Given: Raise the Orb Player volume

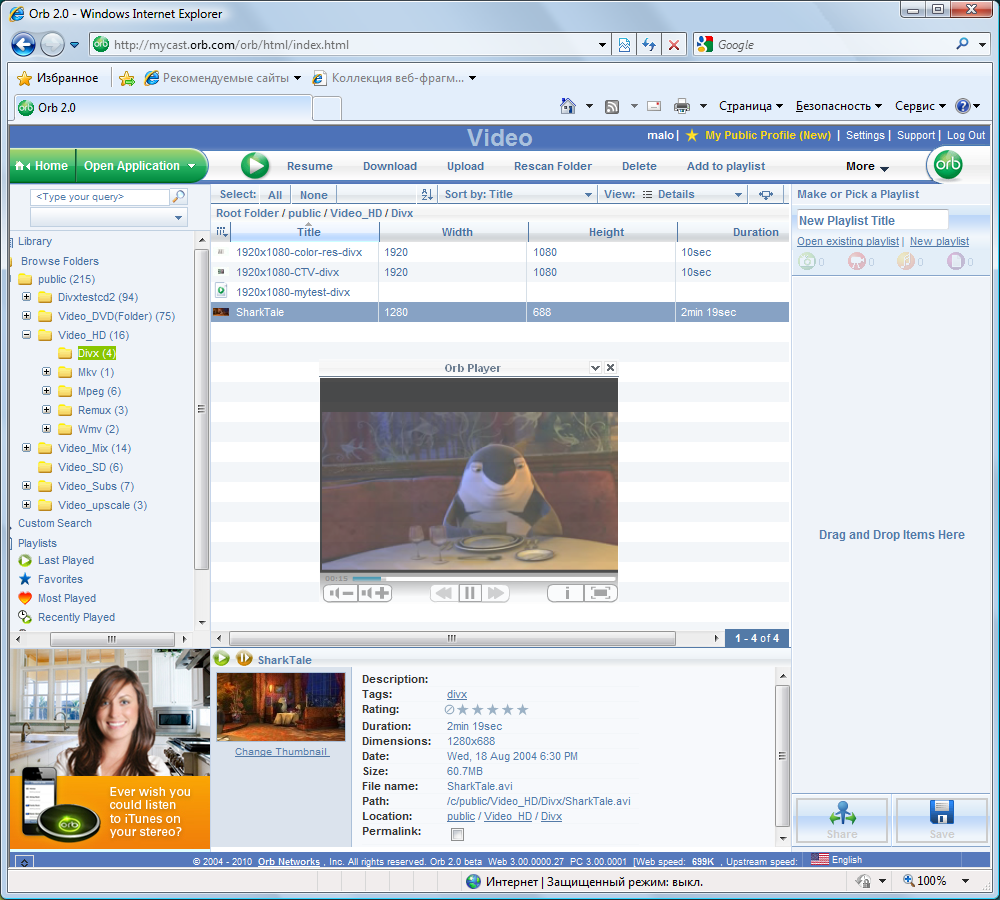Looking at the screenshot, I should (x=374, y=593).
